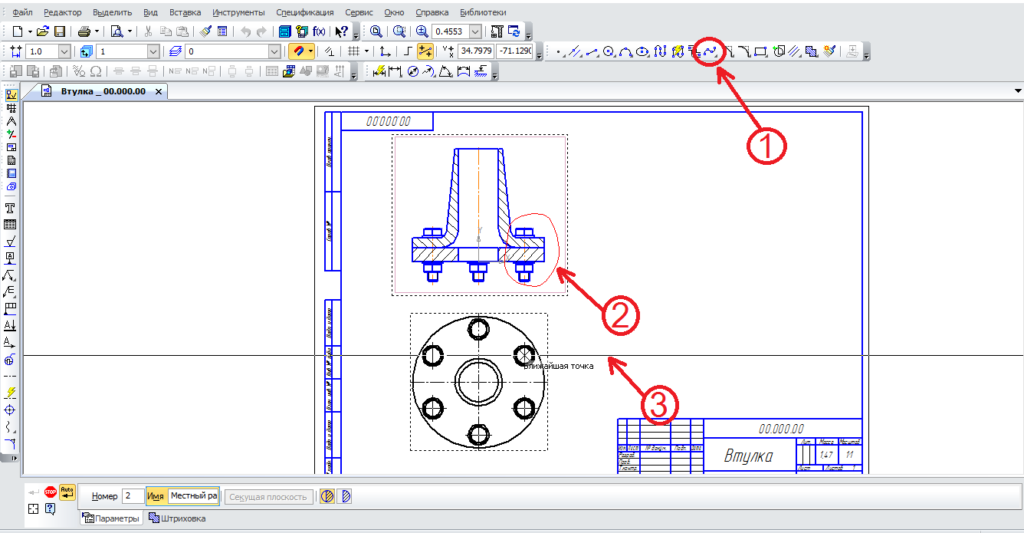1024x533 pixels.
Task: Open the view scale 1.0 dropdown
Action: point(66,51)
